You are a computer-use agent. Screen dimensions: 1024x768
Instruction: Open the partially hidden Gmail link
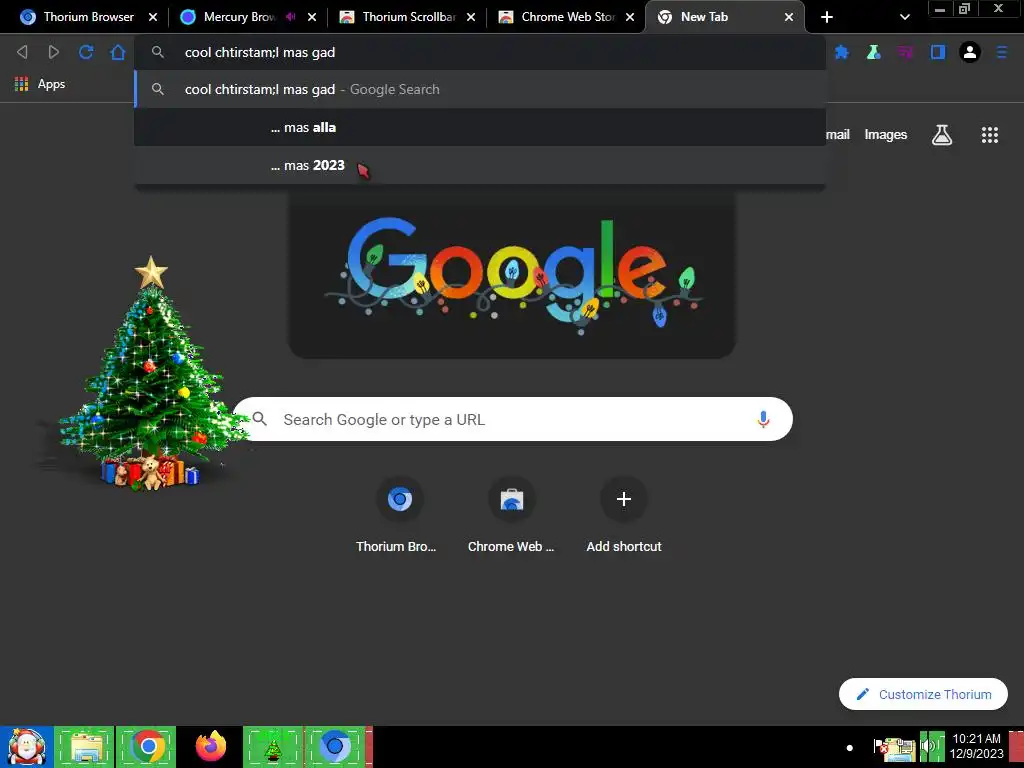tap(838, 135)
